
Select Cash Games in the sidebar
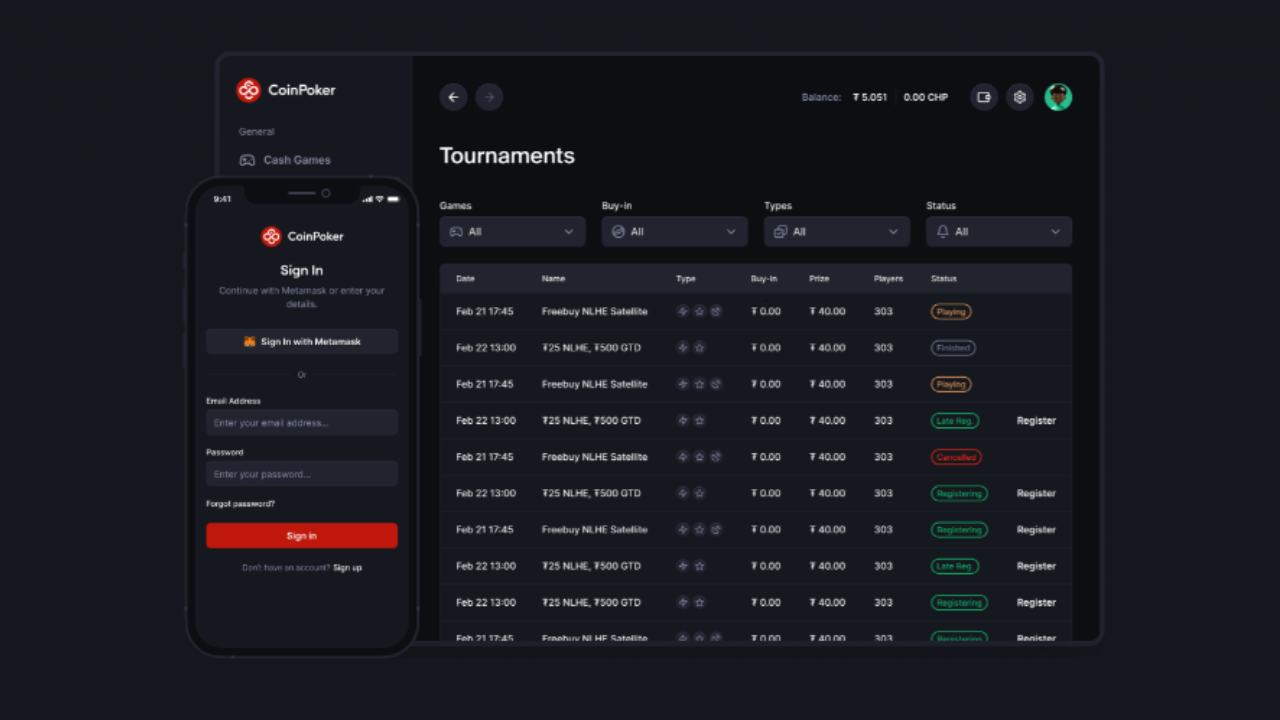click(x=296, y=160)
